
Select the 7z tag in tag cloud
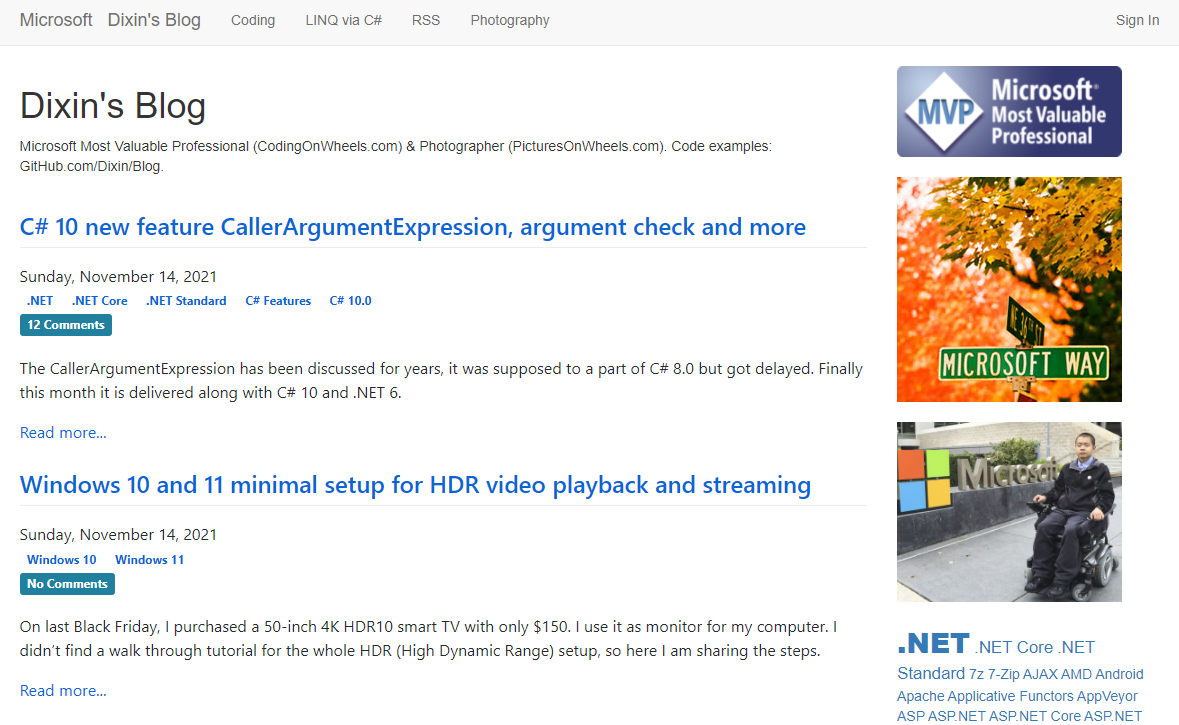click(x=976, y=675)
